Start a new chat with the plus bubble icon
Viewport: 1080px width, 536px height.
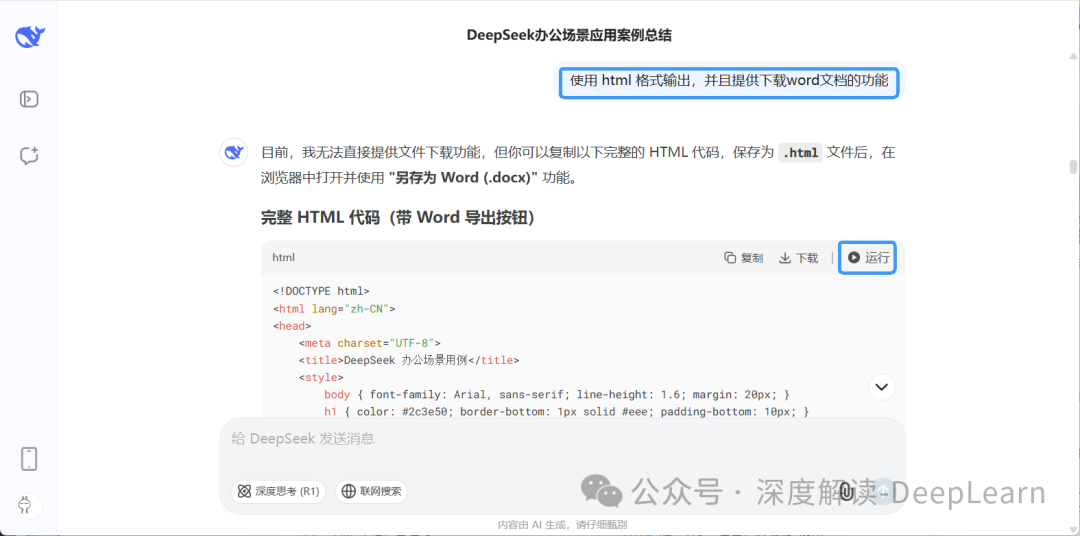coord(29,155)
